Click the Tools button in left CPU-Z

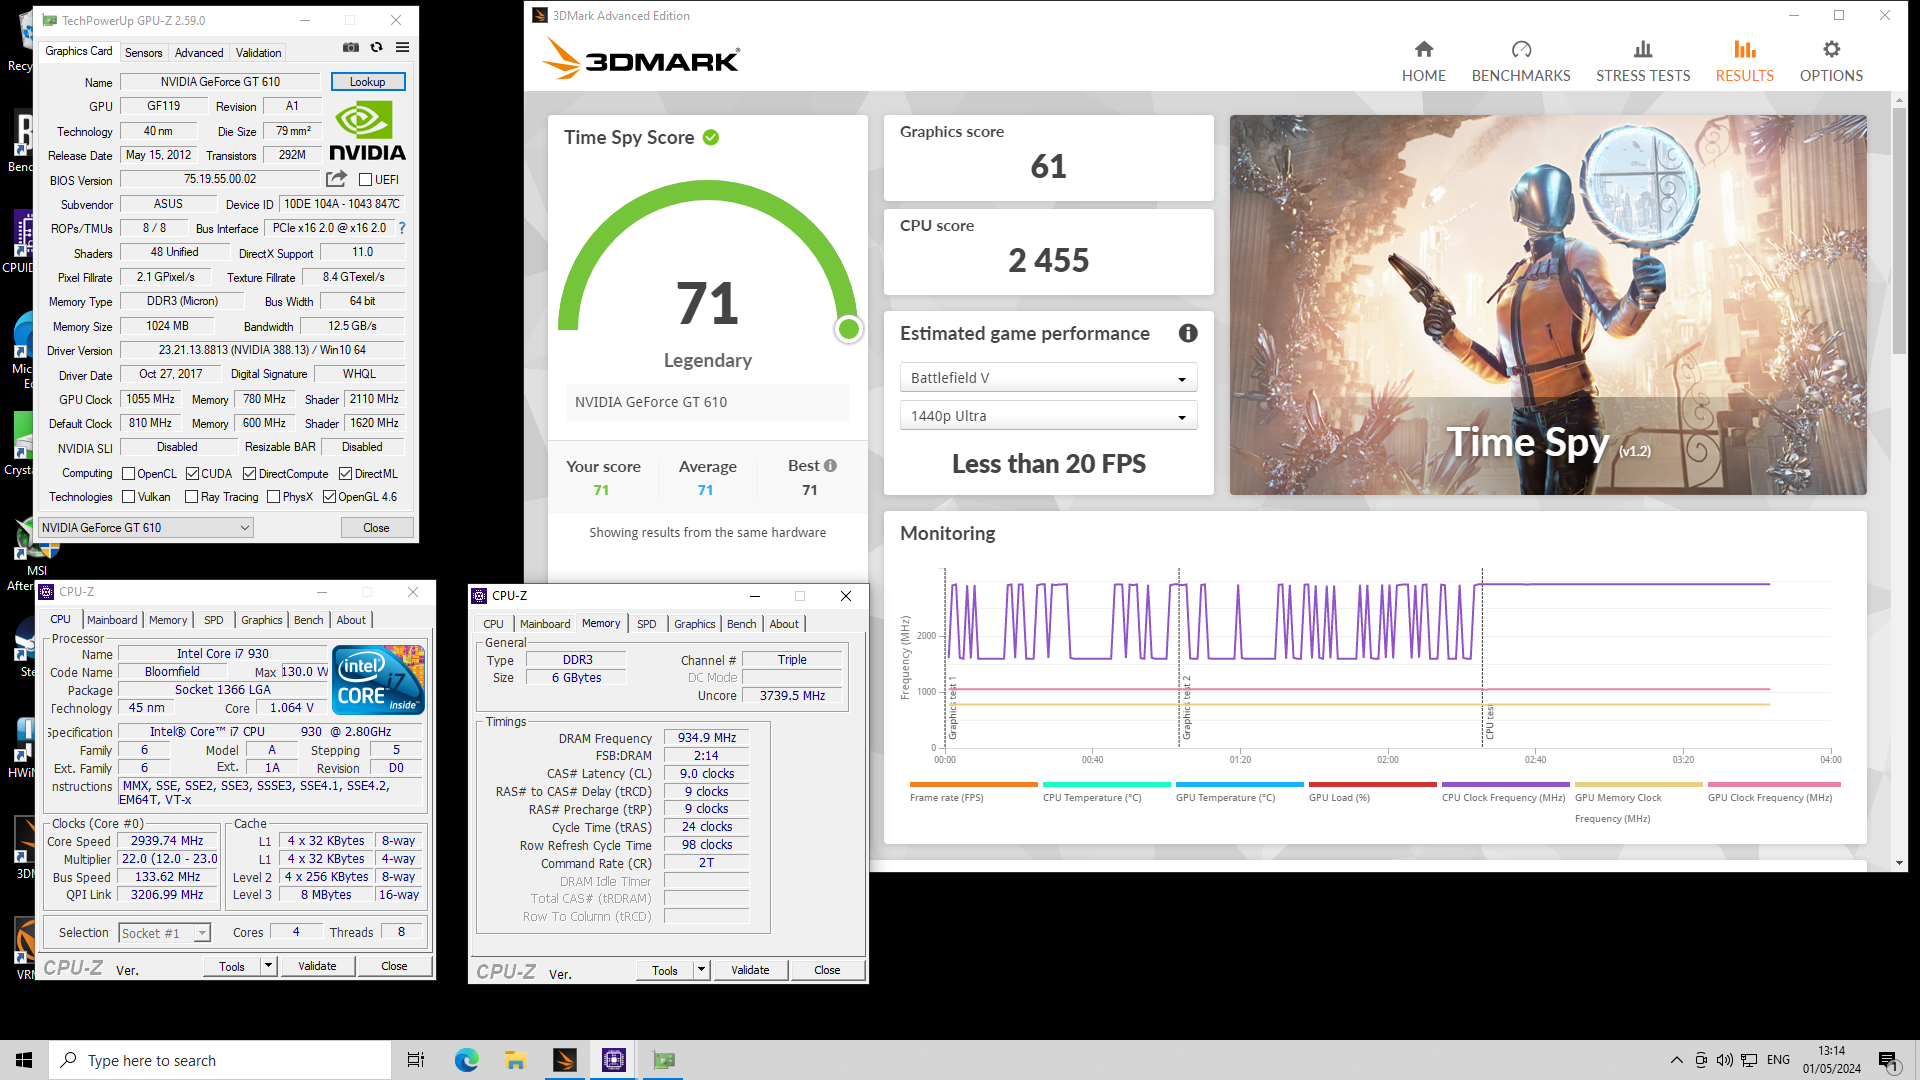(x=232, y=966)
